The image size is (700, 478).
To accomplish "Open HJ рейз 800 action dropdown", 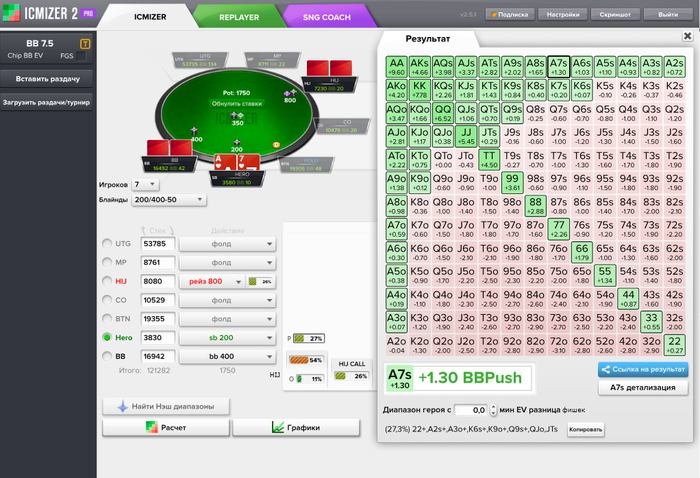I will [x=212, y=281].
